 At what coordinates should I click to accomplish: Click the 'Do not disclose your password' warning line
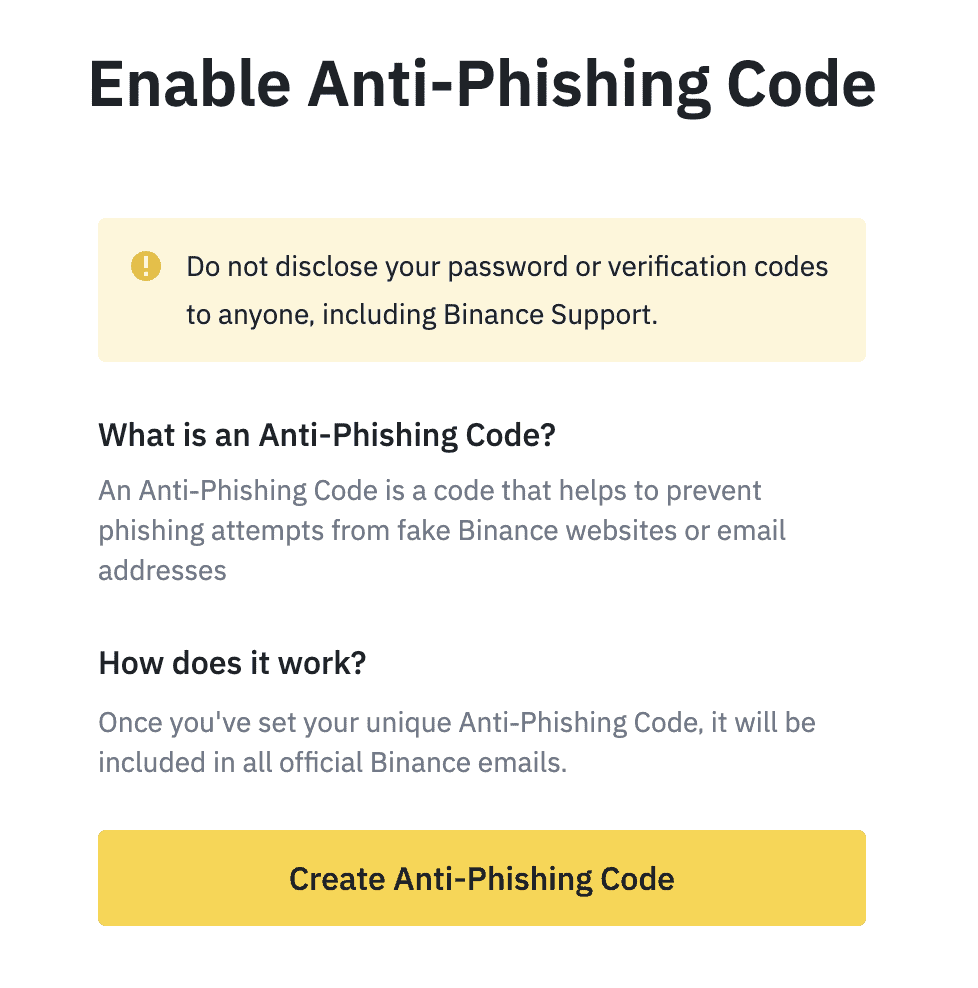click(x=507, y=267)
